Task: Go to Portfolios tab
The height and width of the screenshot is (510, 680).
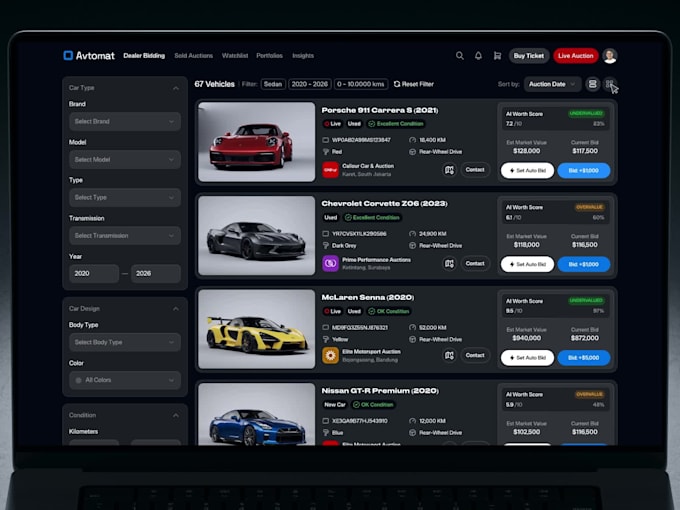Action: coord(269,56)
